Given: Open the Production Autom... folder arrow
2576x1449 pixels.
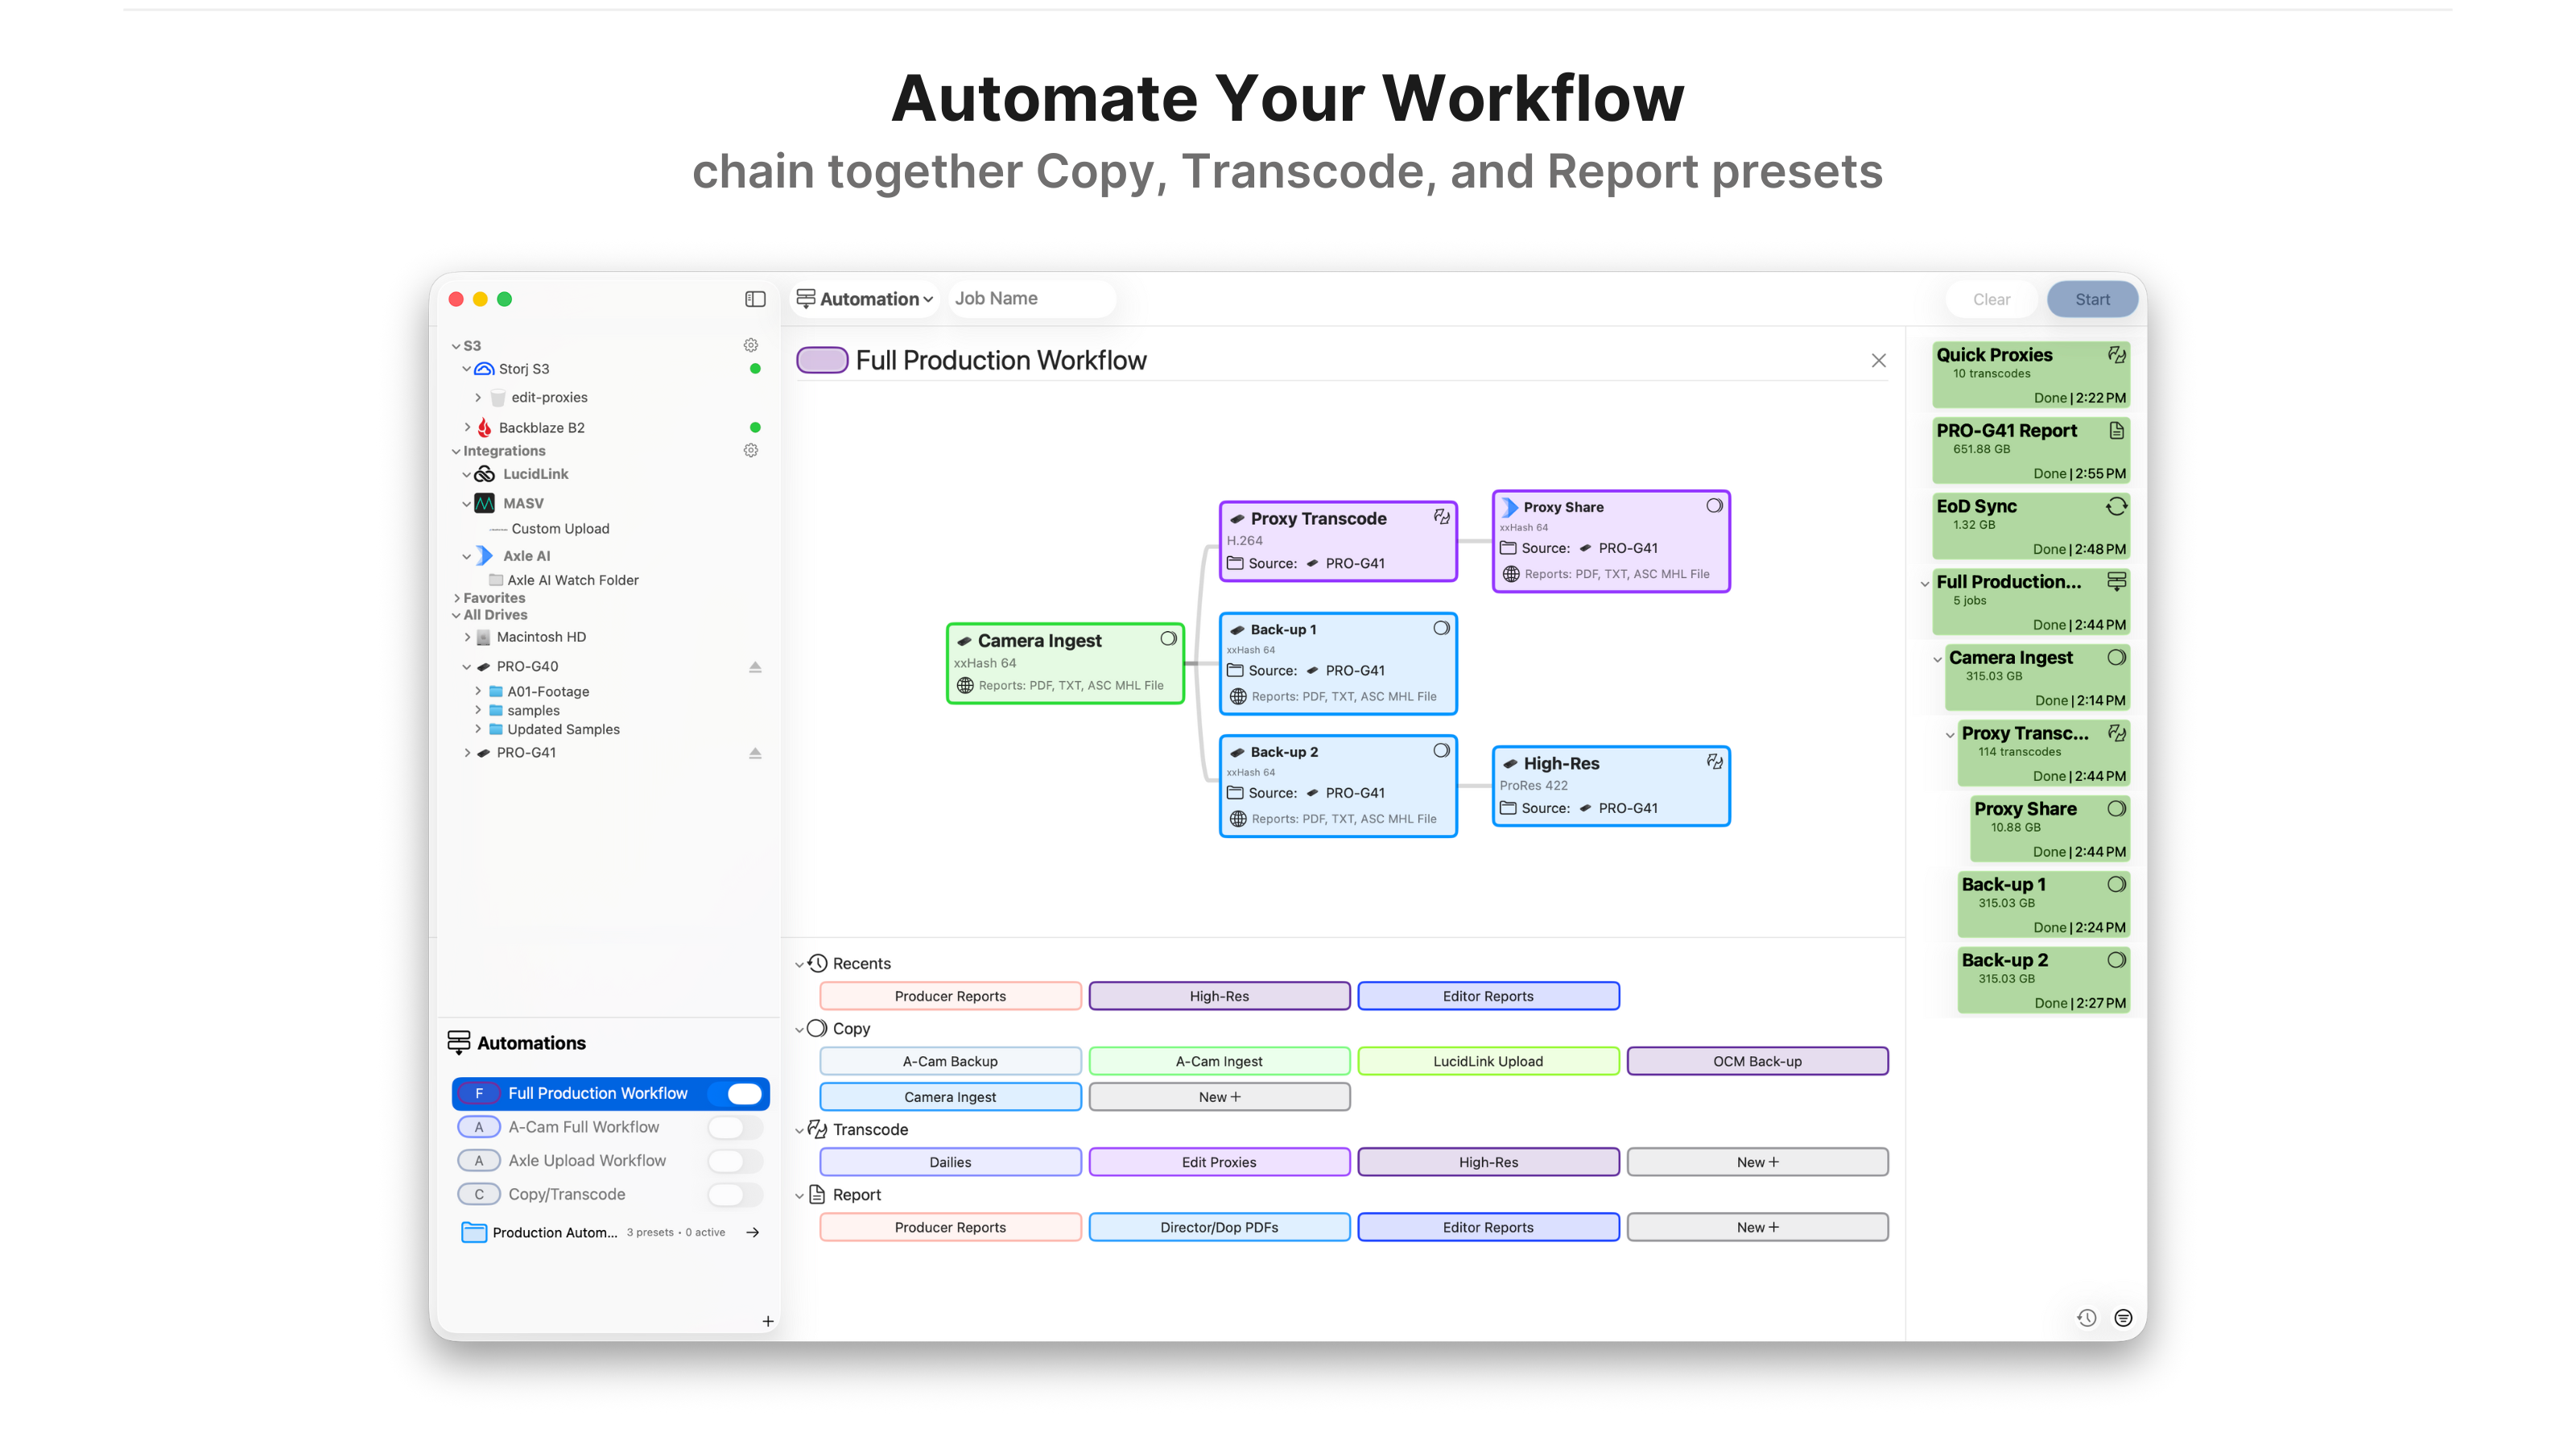Looking at the screenshot, I should coord(753,1232).
